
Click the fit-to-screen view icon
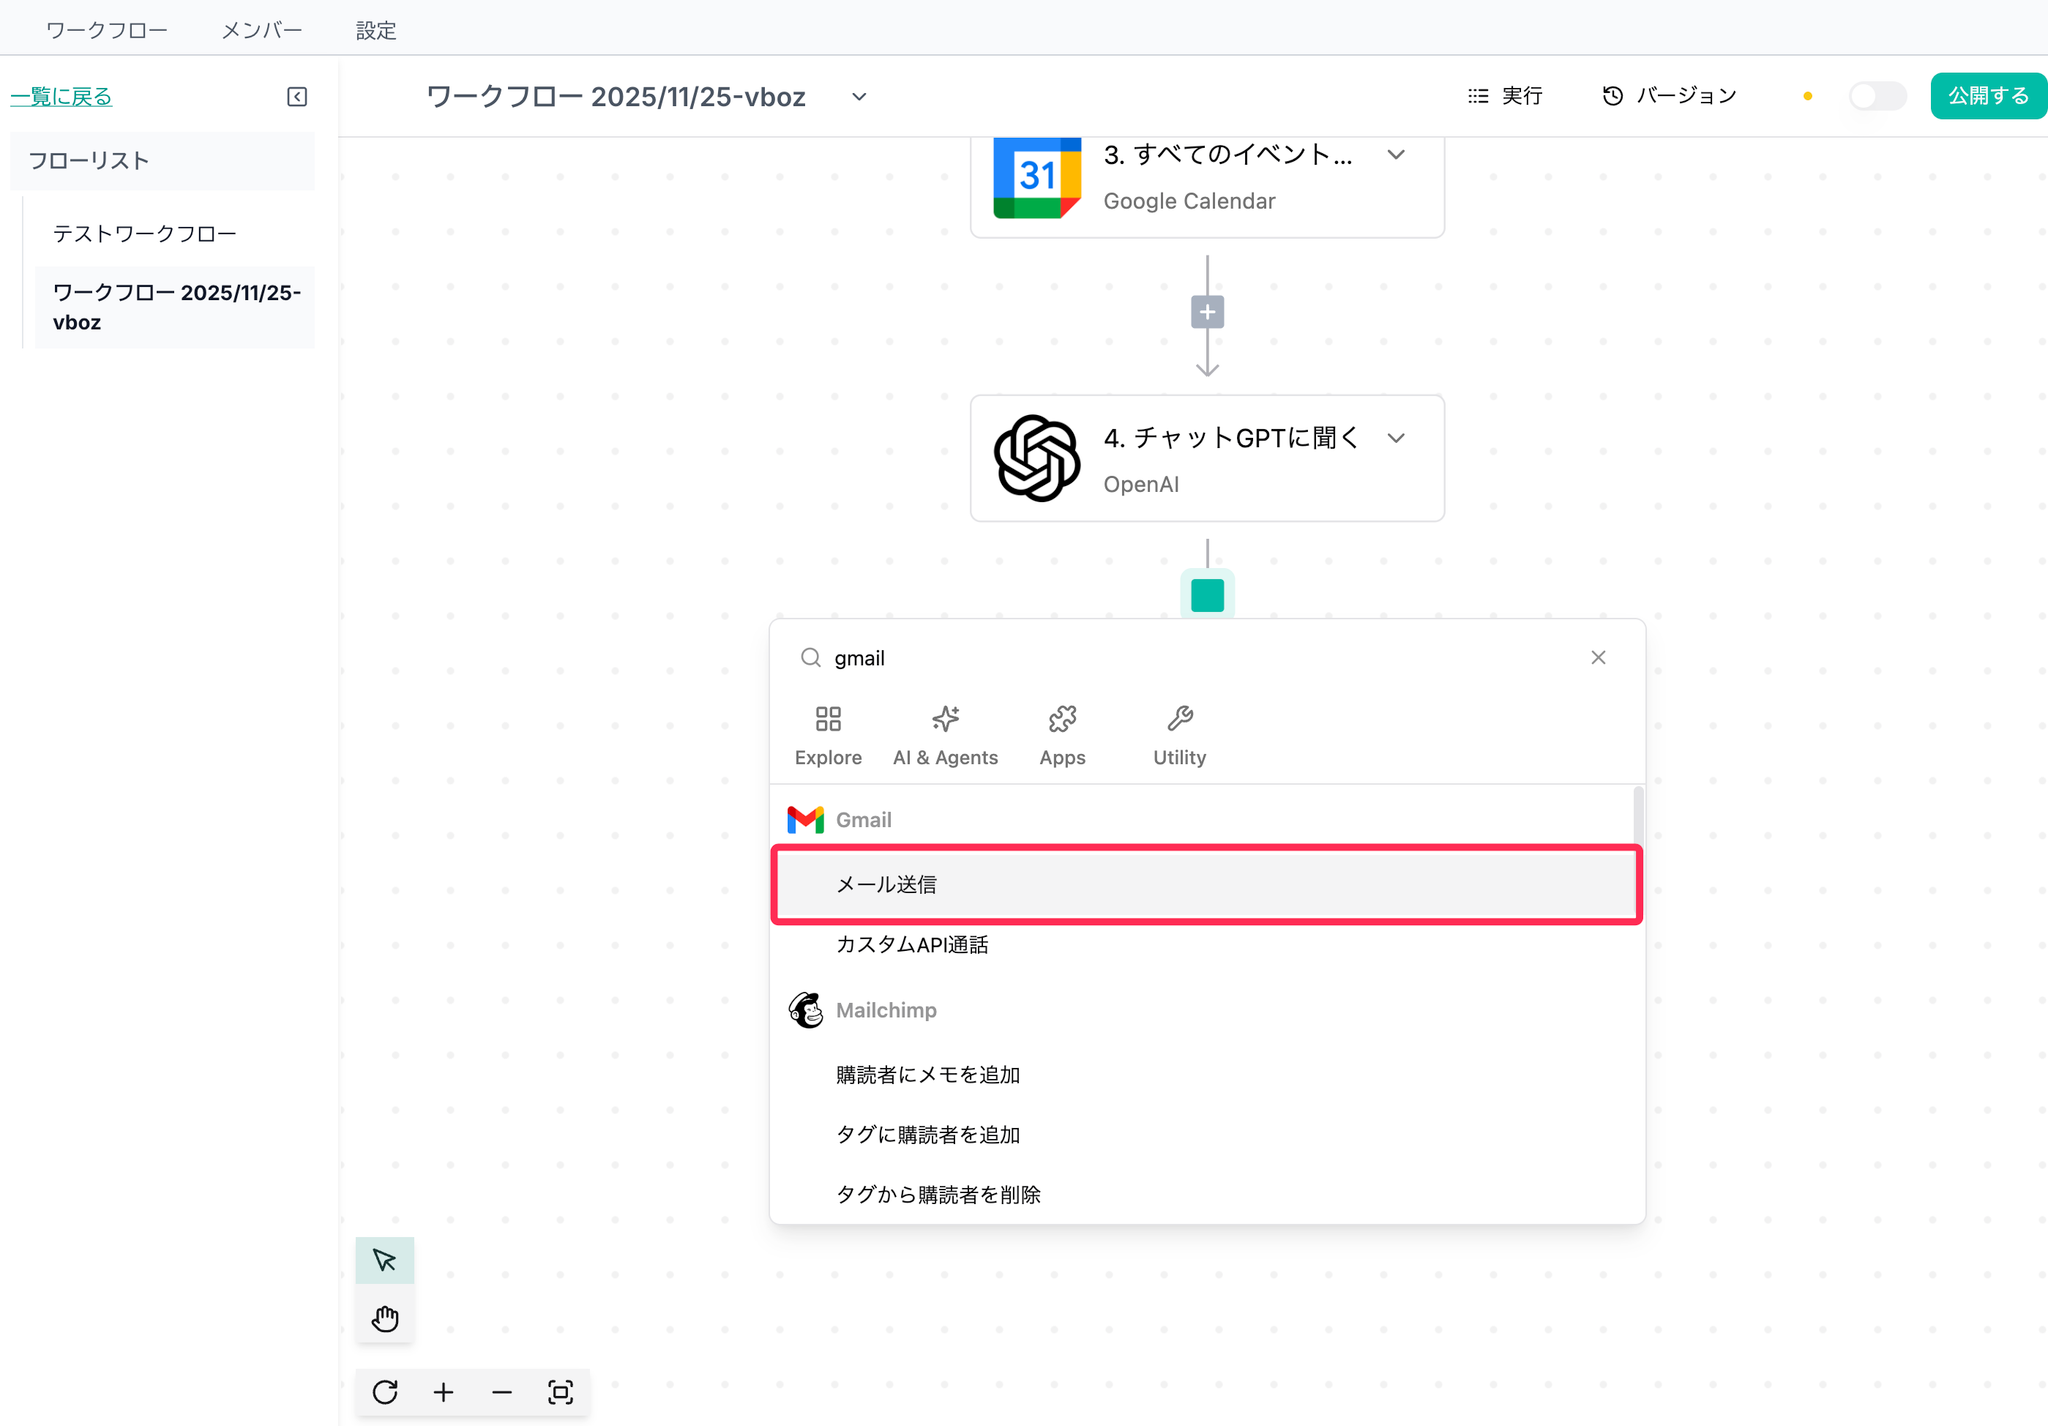pyautogui.click(x=560, y=1392)
